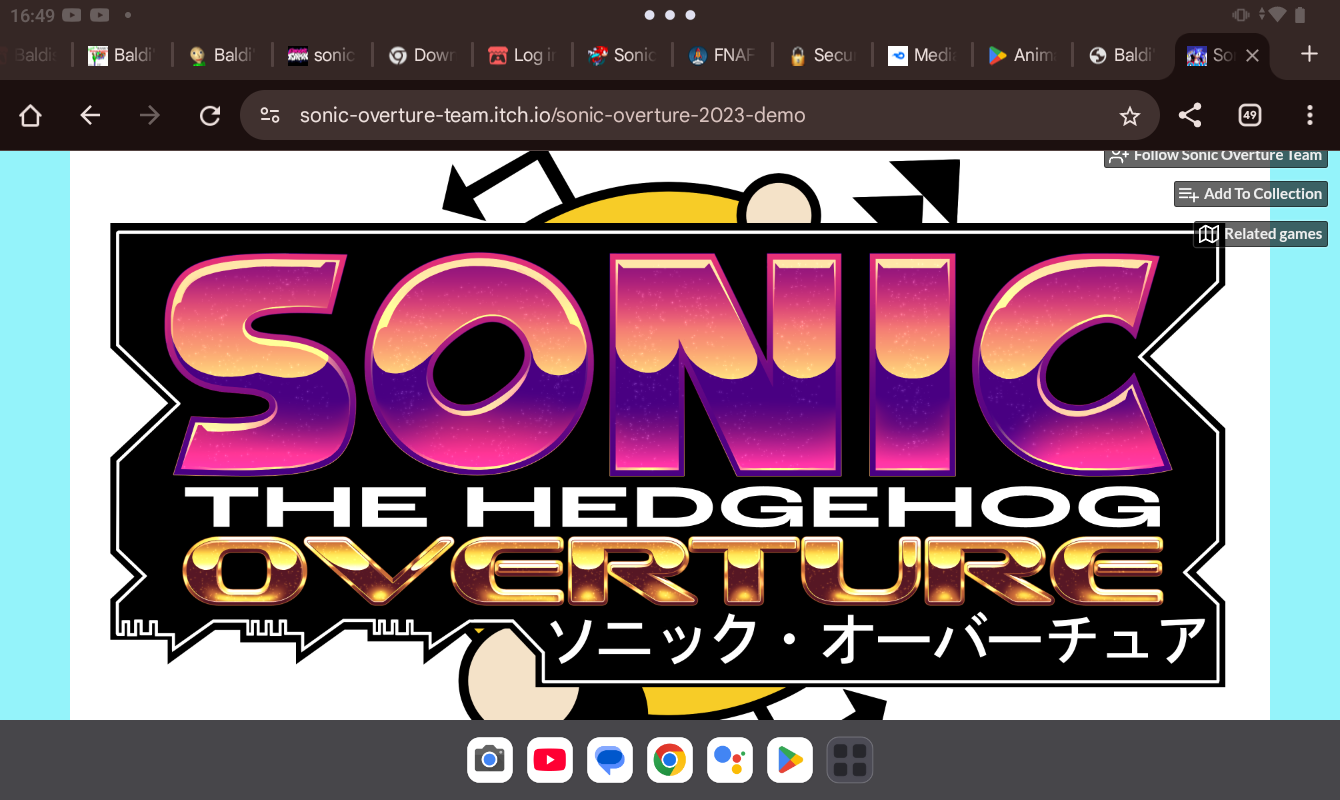The width and height of the screenshot is (1340, 800).
Task: Open the all-apps grid in the dock
Action: (850, 760)
